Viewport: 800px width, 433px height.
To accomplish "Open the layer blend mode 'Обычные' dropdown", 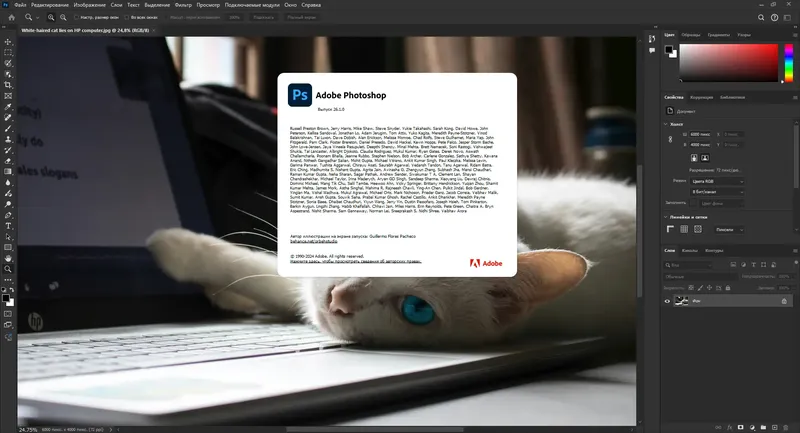I will click(x=700, y=276).
